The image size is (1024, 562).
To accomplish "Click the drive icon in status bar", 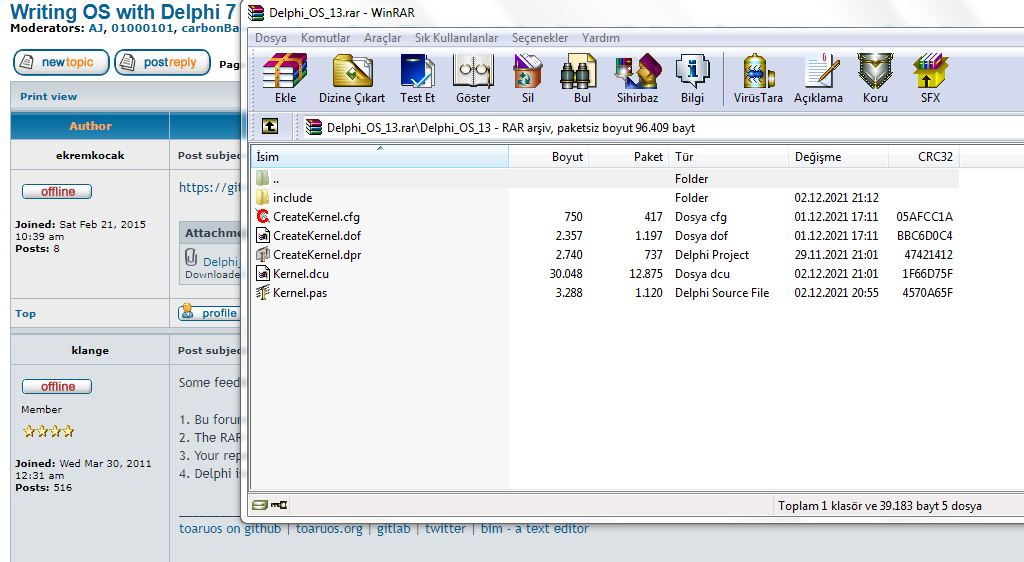I will (x=259, y=505).
